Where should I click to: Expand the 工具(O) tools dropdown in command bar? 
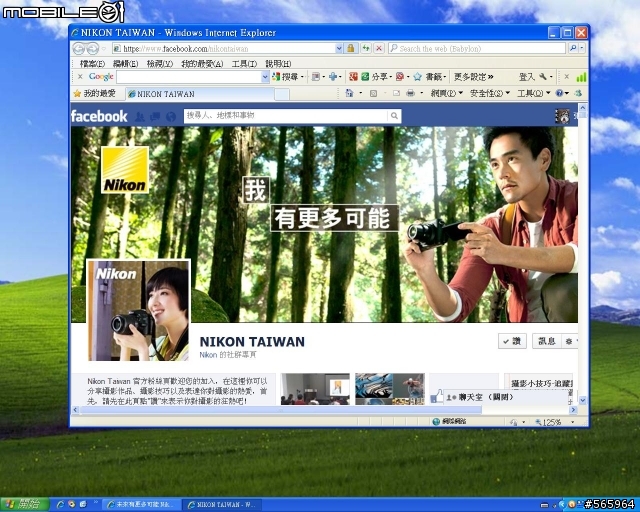(x=548, y=93)
